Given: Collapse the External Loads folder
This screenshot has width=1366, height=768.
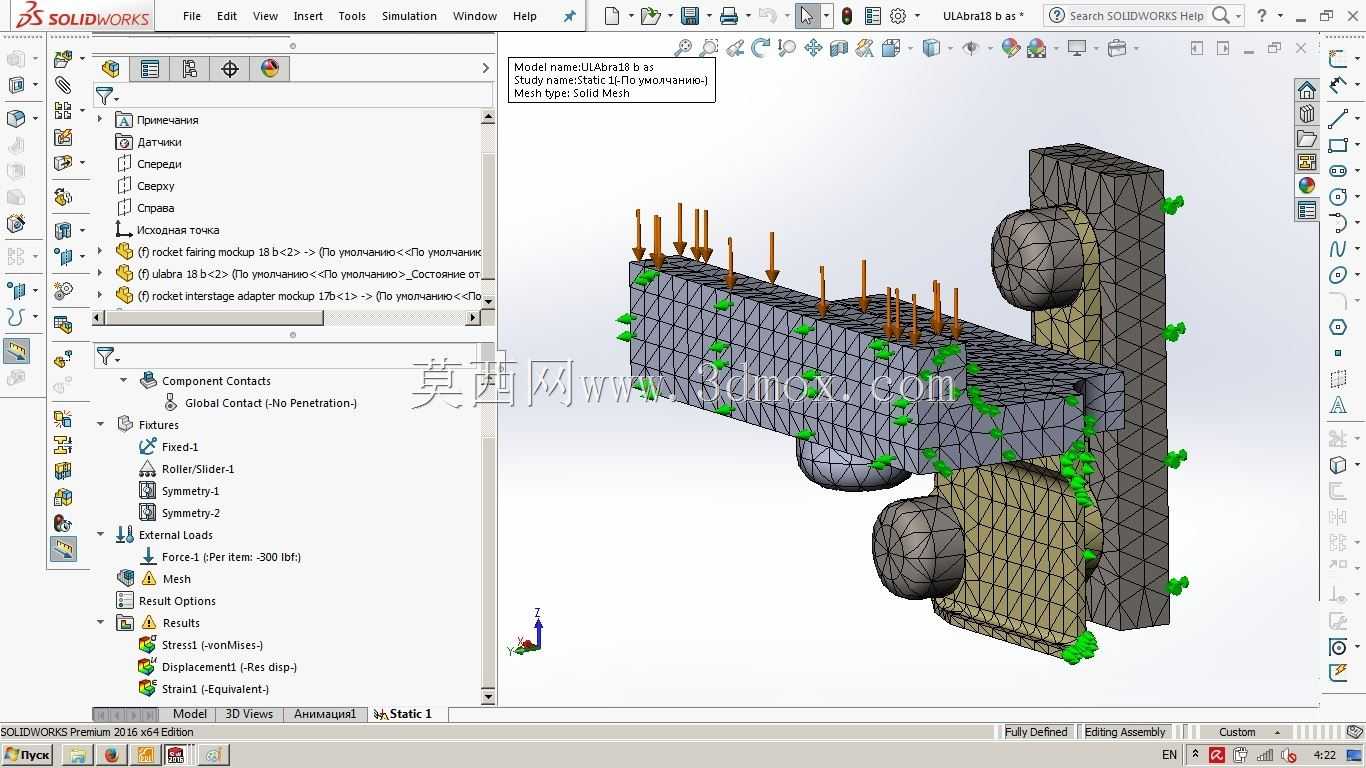Looking at the screenshot, I should pos(101,535).
